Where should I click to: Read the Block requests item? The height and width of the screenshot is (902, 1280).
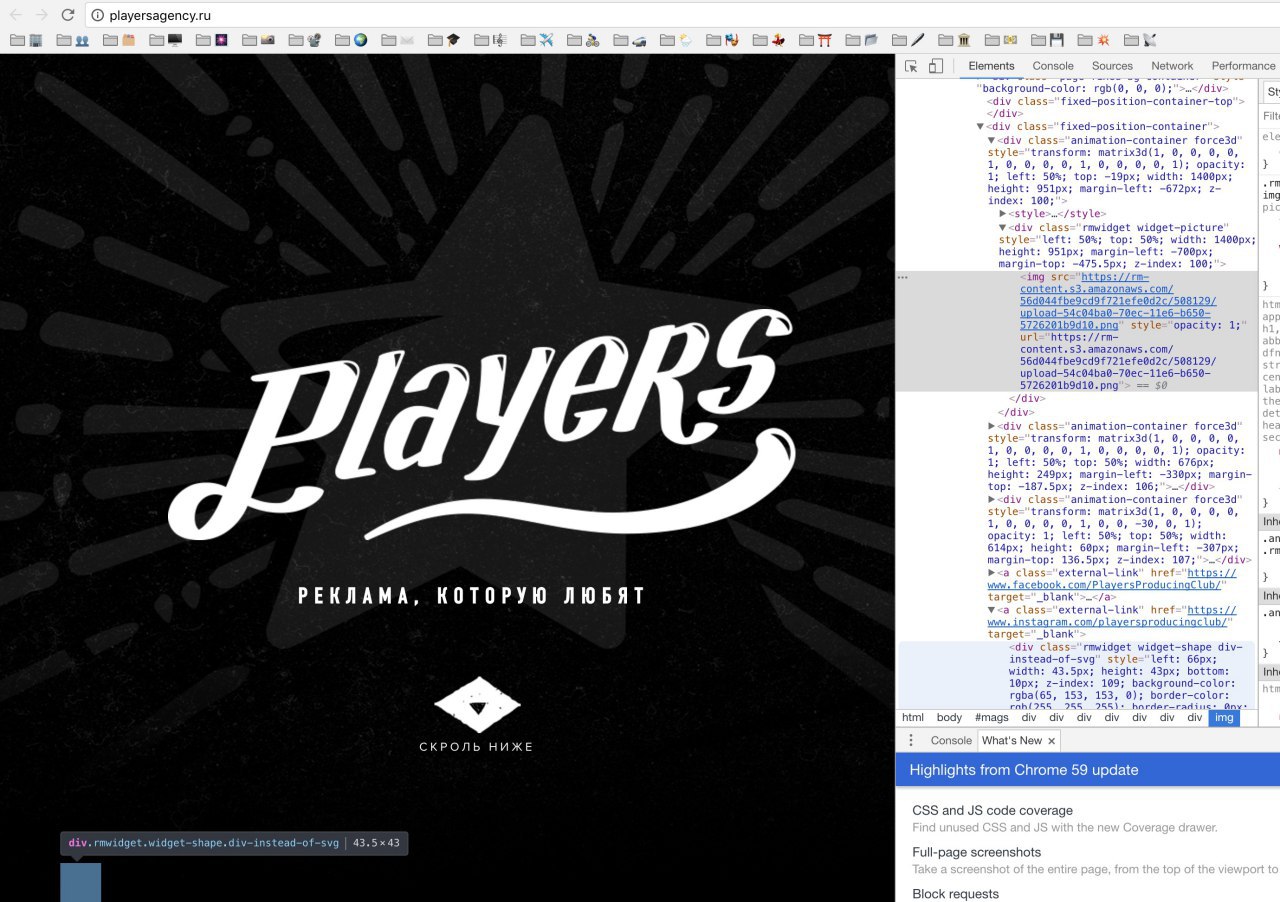coord(955,894)
